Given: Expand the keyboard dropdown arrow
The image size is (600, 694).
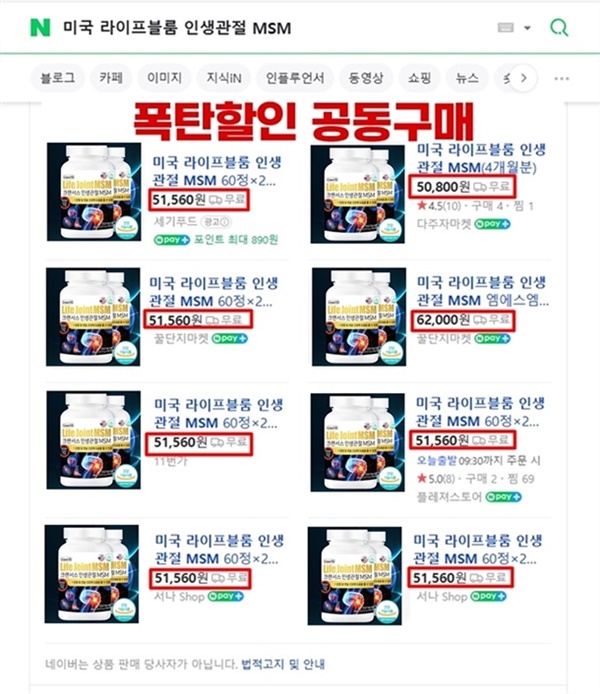Looking at the screenshot, I should point(527,28).
